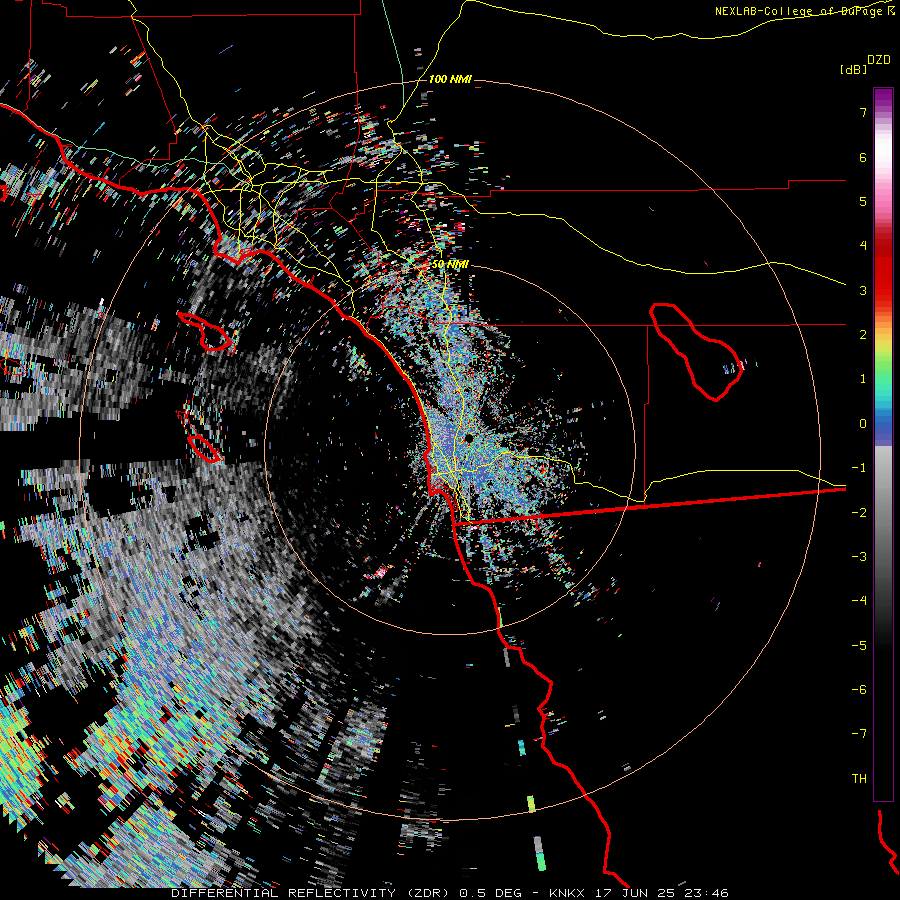
Task: Click the -3 value on the color scale
Action: pos(859,557)
